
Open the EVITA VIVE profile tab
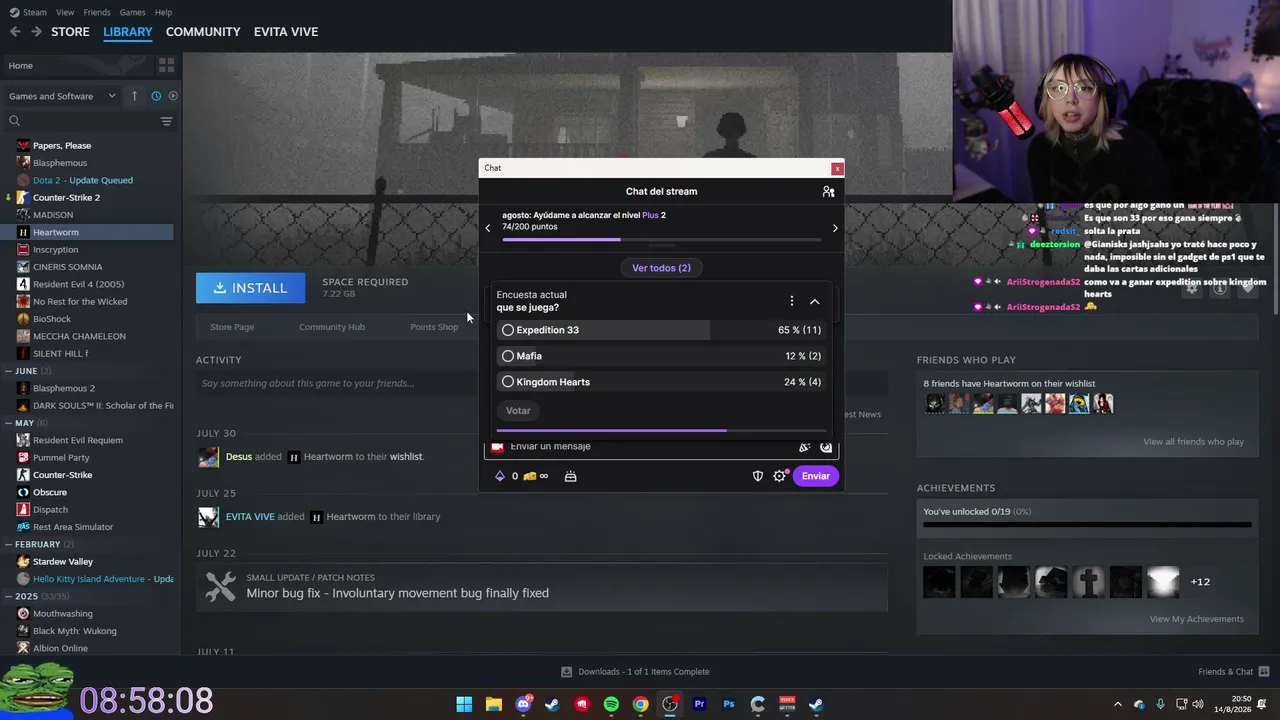pyautogui.click(x=286, y=32)
